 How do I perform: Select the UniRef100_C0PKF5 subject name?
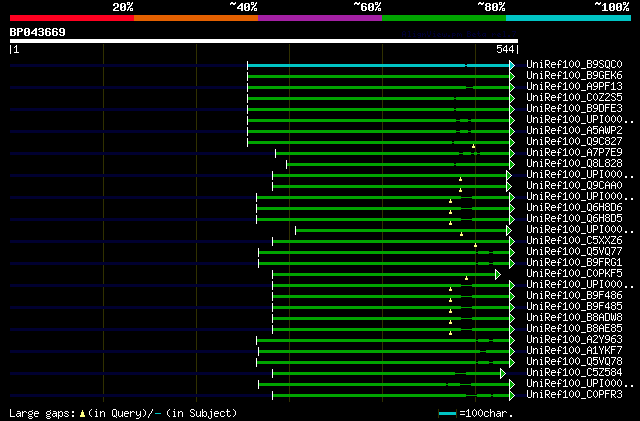[x=574, y=274]
